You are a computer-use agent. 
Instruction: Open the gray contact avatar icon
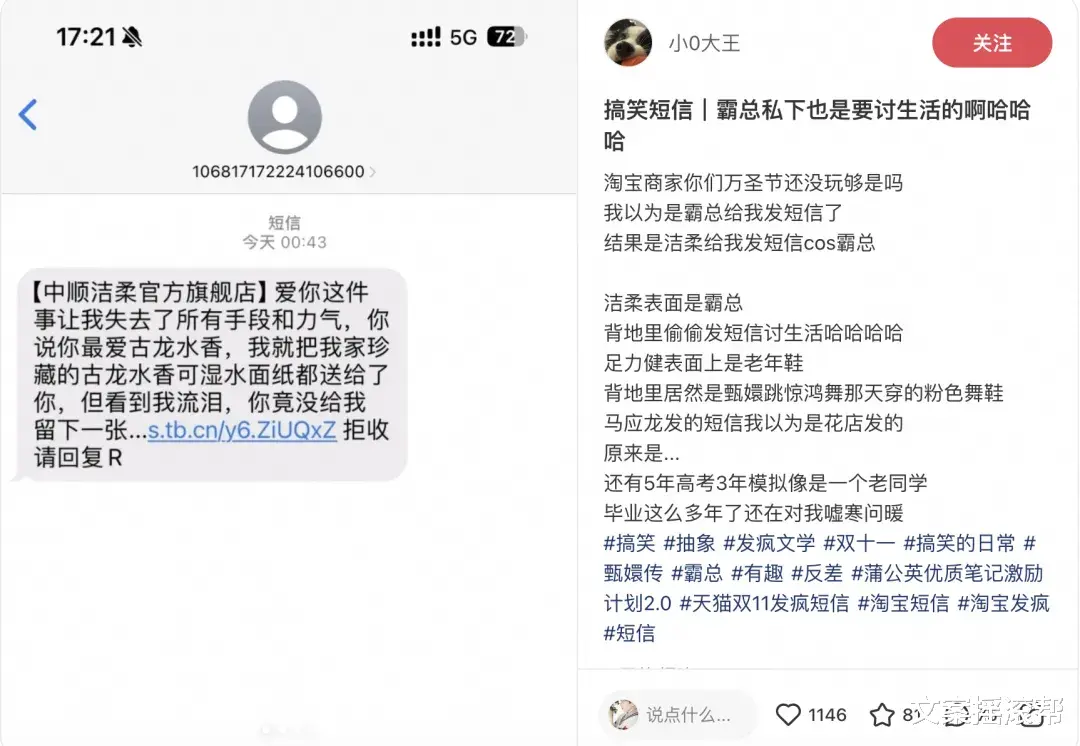pyautogui.click(x=284, y=116)
